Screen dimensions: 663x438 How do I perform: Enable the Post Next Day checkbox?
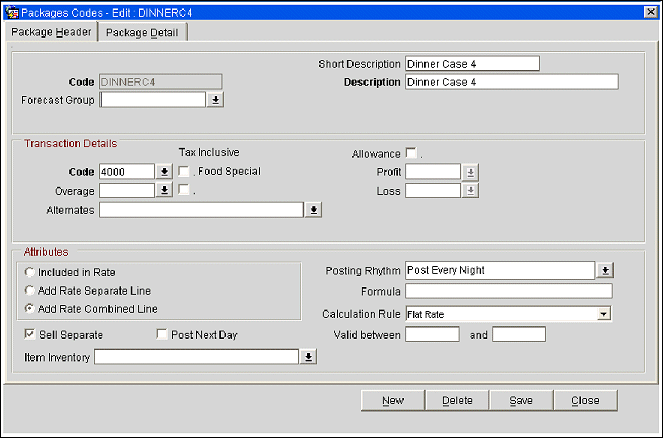[x=162, y=334]
